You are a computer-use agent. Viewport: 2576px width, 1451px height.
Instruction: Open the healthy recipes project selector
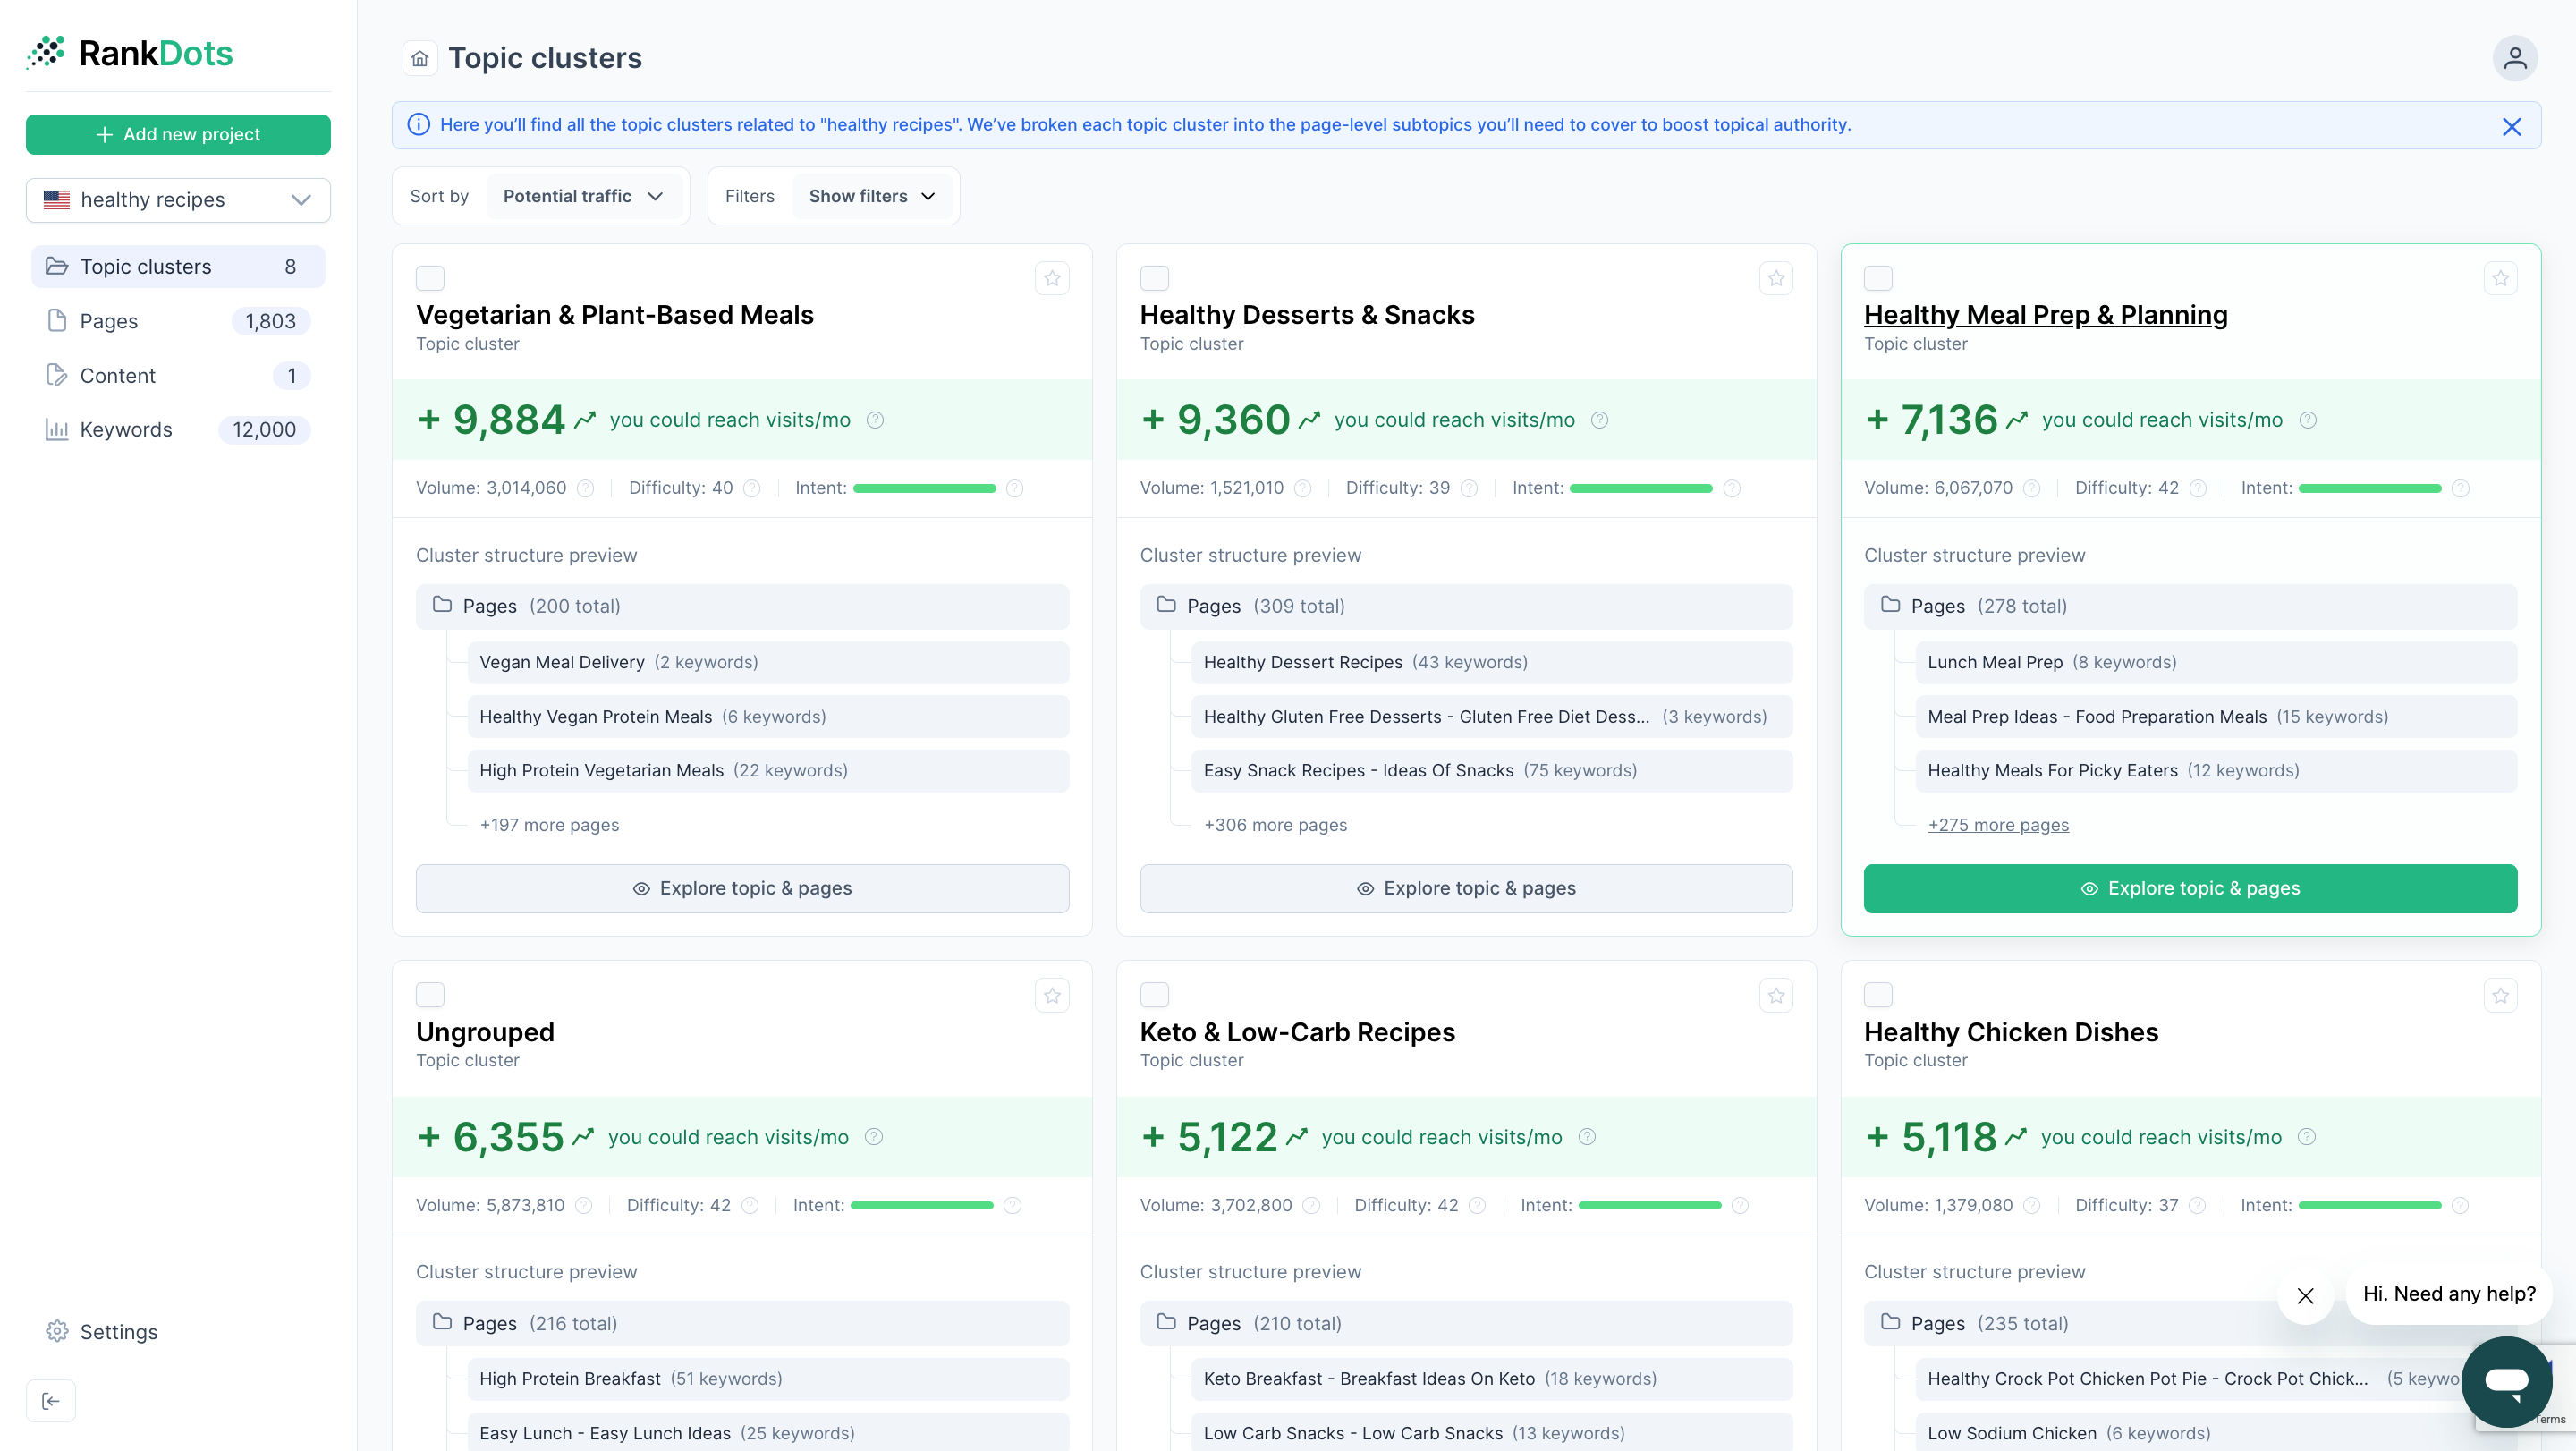pos(178,200)
